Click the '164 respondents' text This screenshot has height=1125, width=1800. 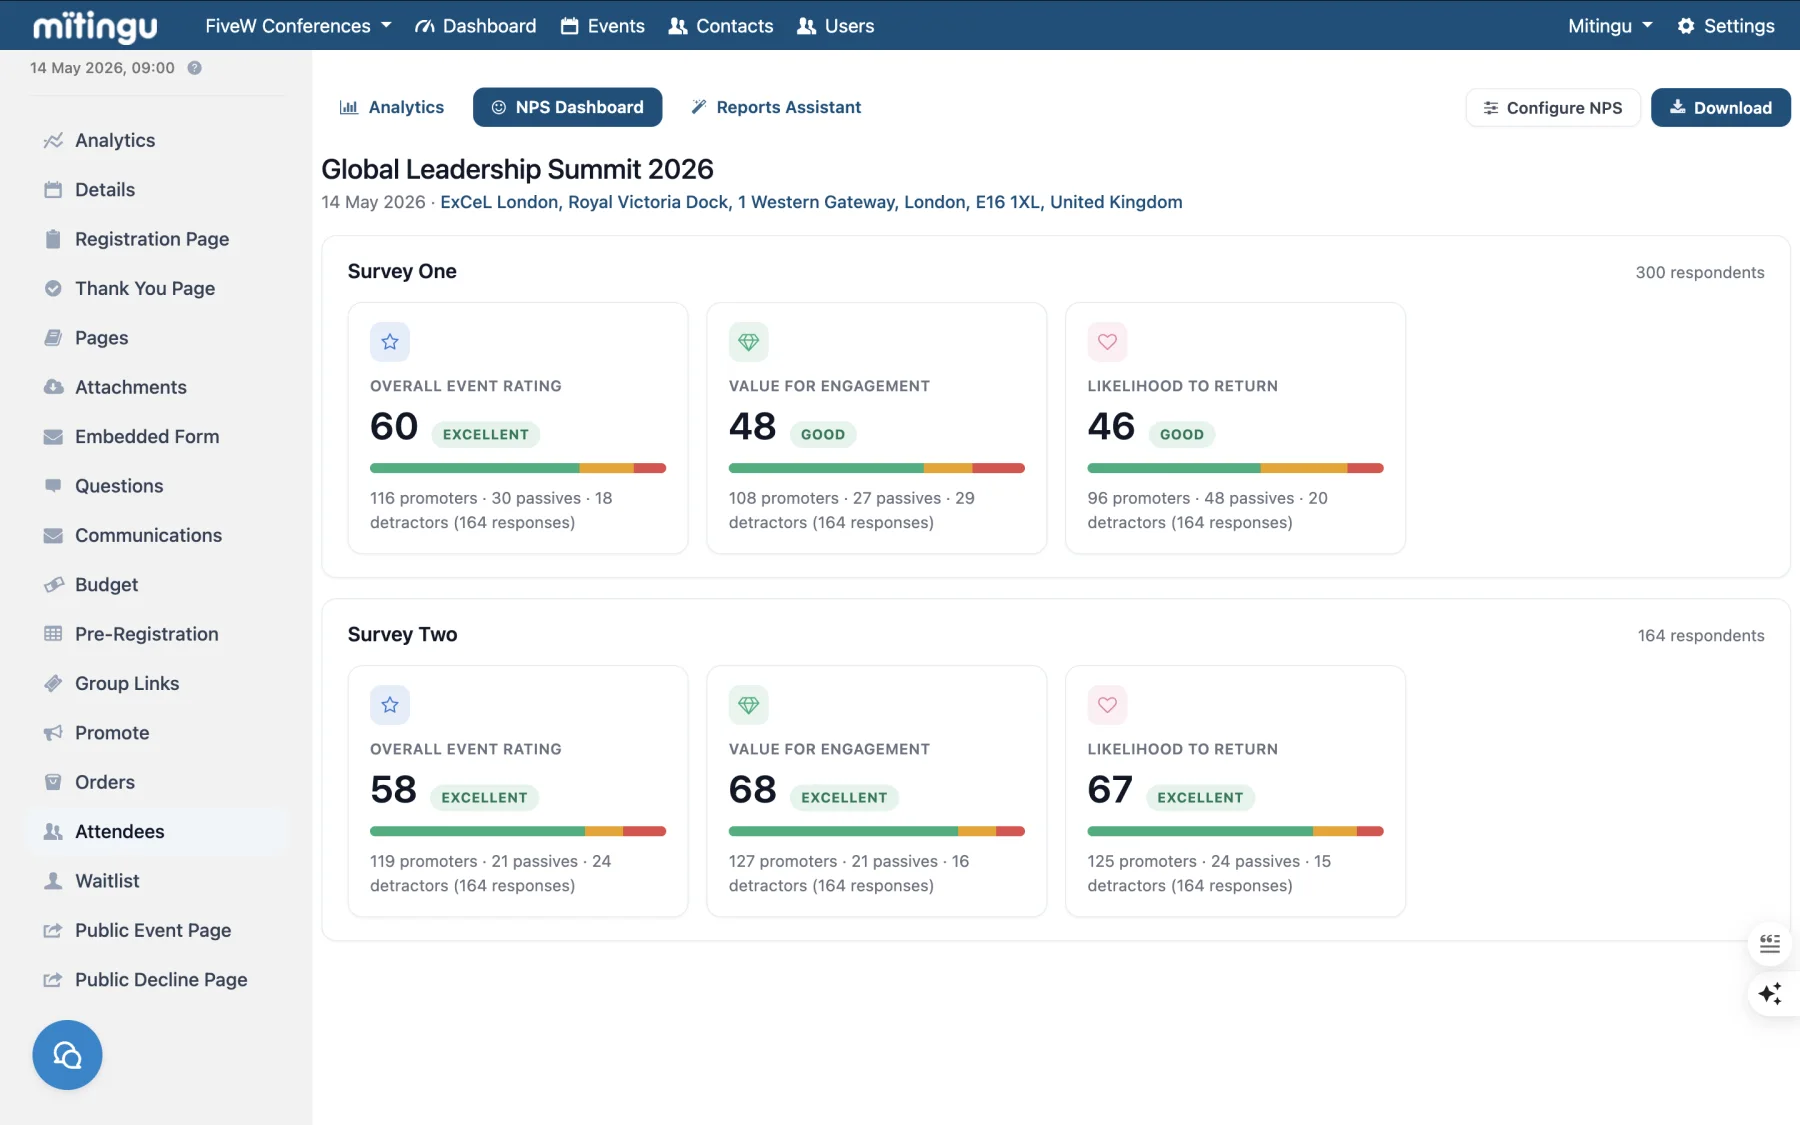[1701, 636]
